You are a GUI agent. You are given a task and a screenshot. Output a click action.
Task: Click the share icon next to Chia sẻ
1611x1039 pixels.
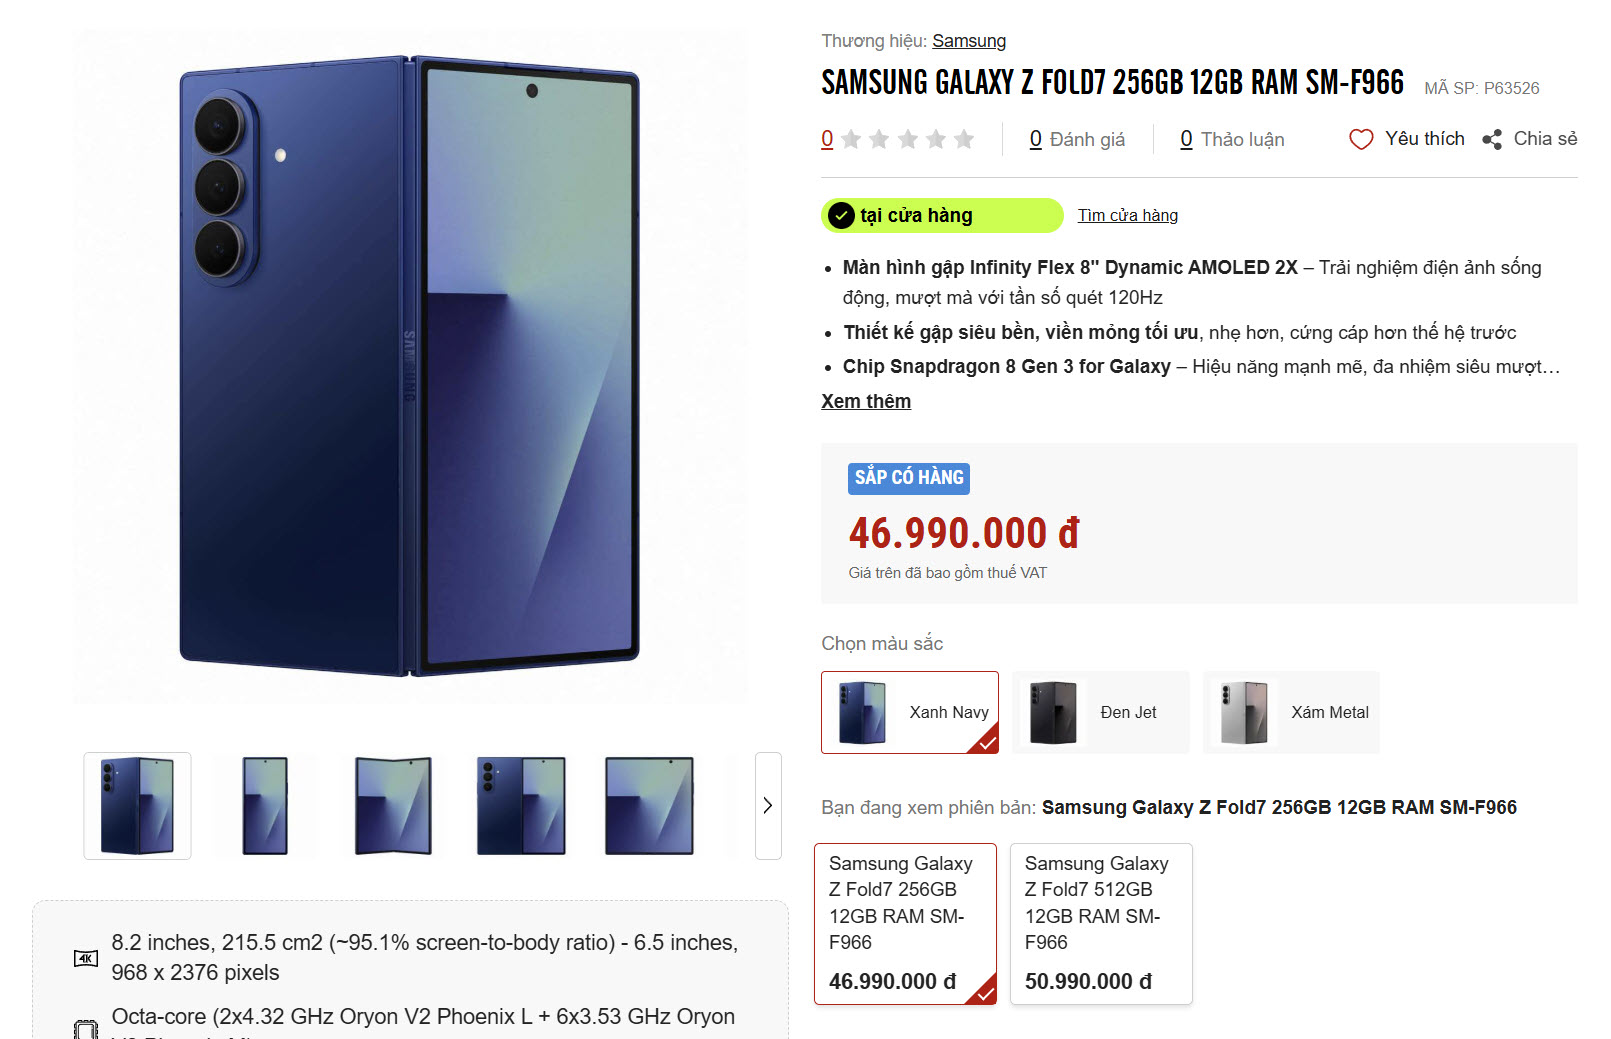tap(1492, 139)
